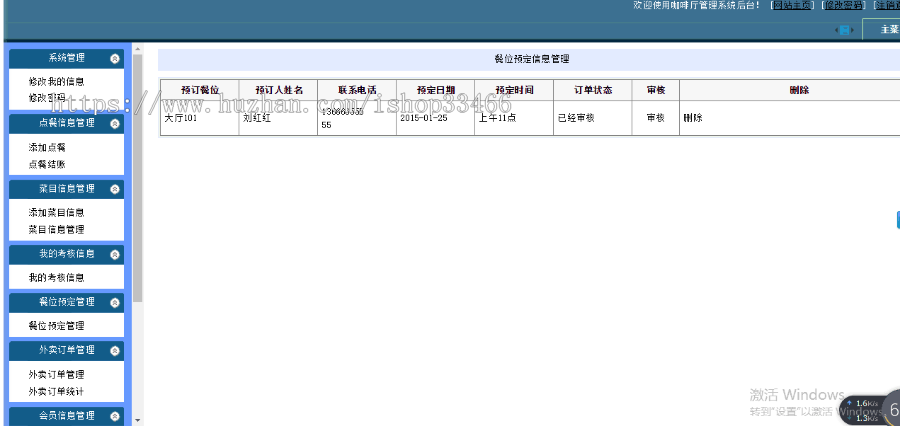Click the sidebar vertical scrollbar thumb
This screenshot has height=426, width=900.
[138, 179]
